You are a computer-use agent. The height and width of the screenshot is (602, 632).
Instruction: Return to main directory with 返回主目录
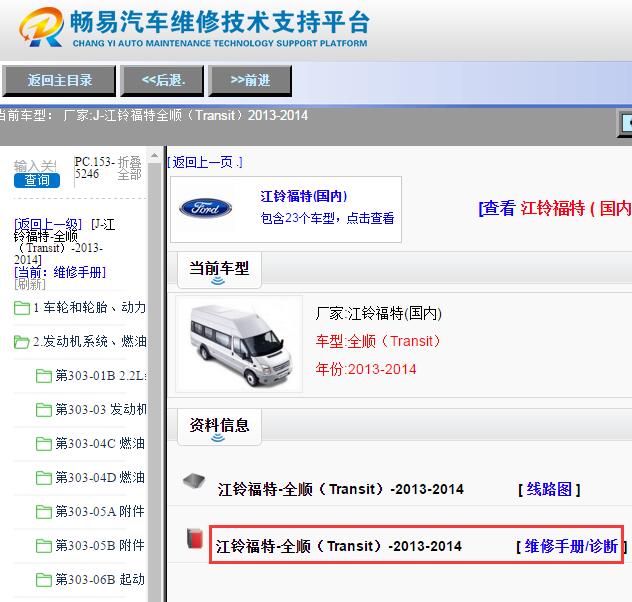[59, 81]
